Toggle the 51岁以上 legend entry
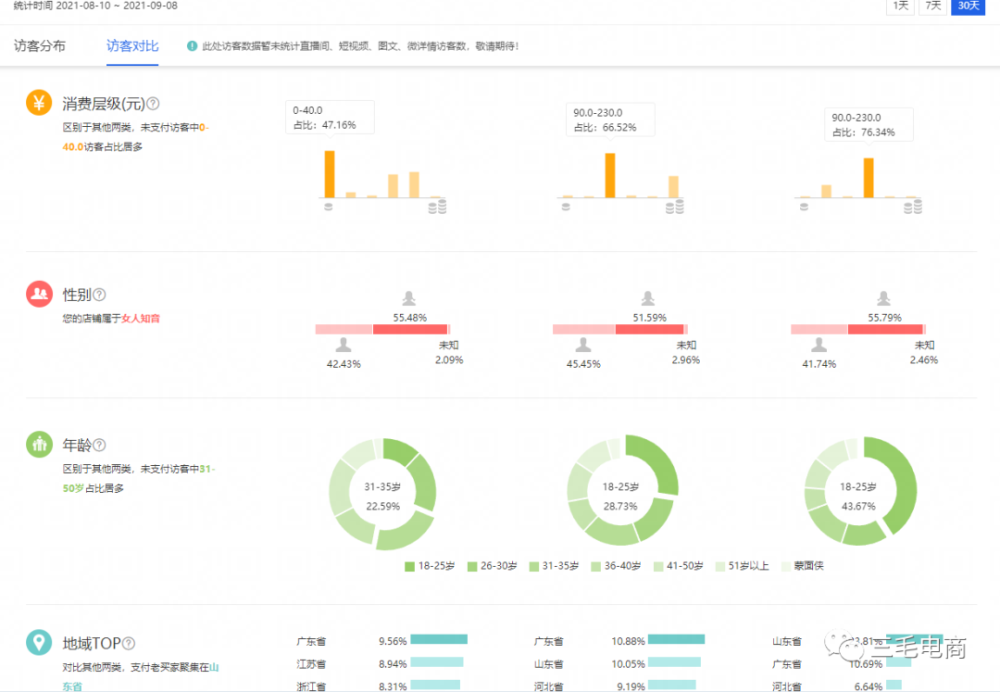 click(742, 566)
